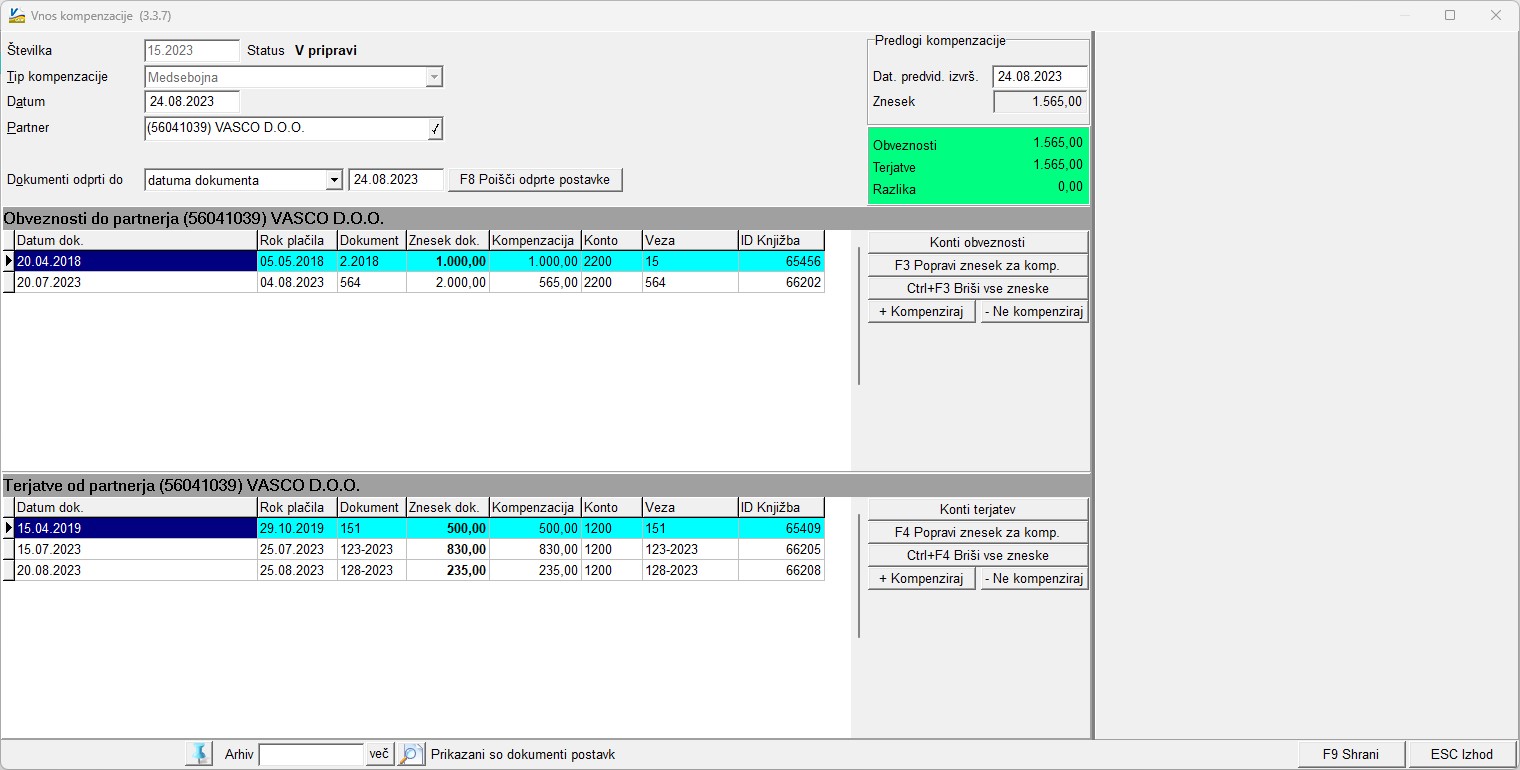Click Veza column header in terjatve table
The height and width of the screenshot is (770, 1520).
pos(690,507)
